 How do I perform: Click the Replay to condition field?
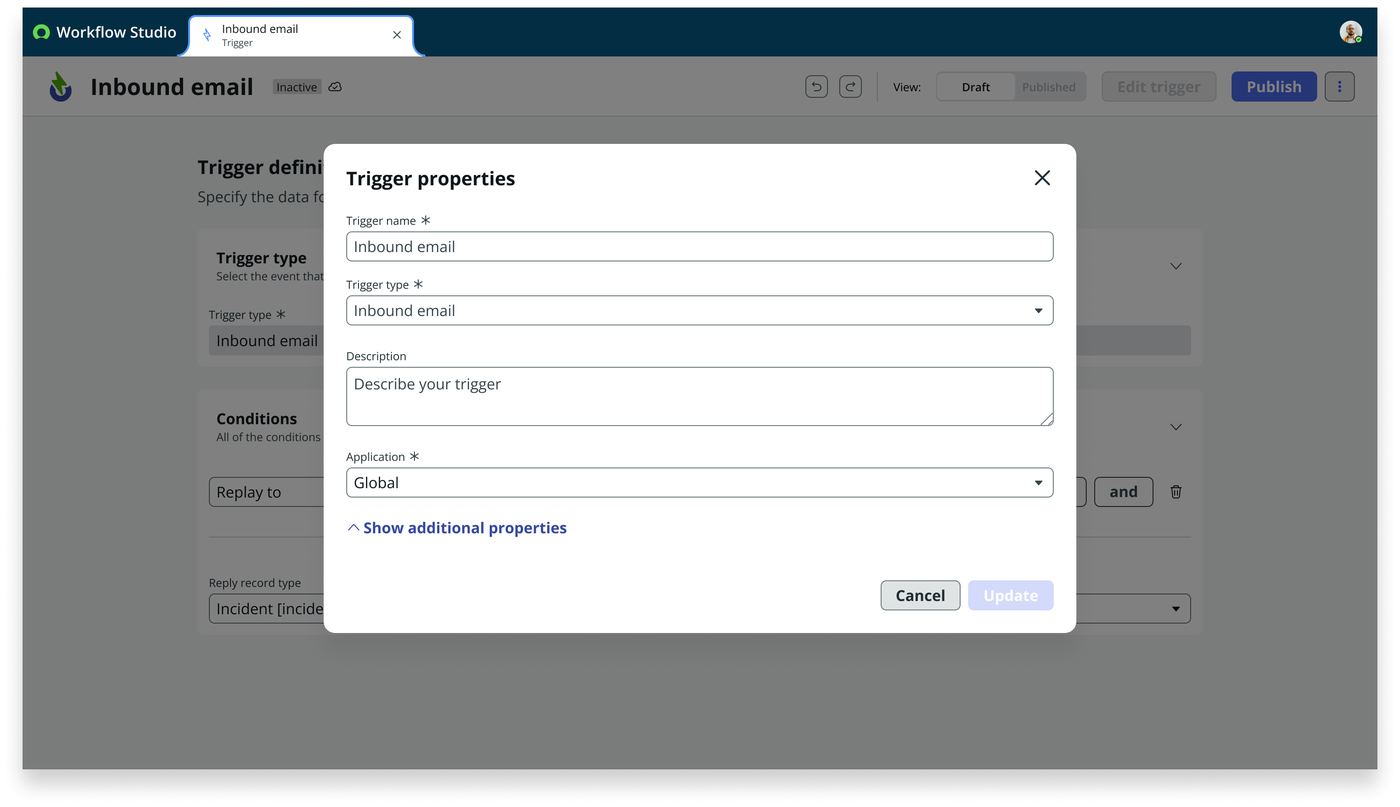click(266, 492)
